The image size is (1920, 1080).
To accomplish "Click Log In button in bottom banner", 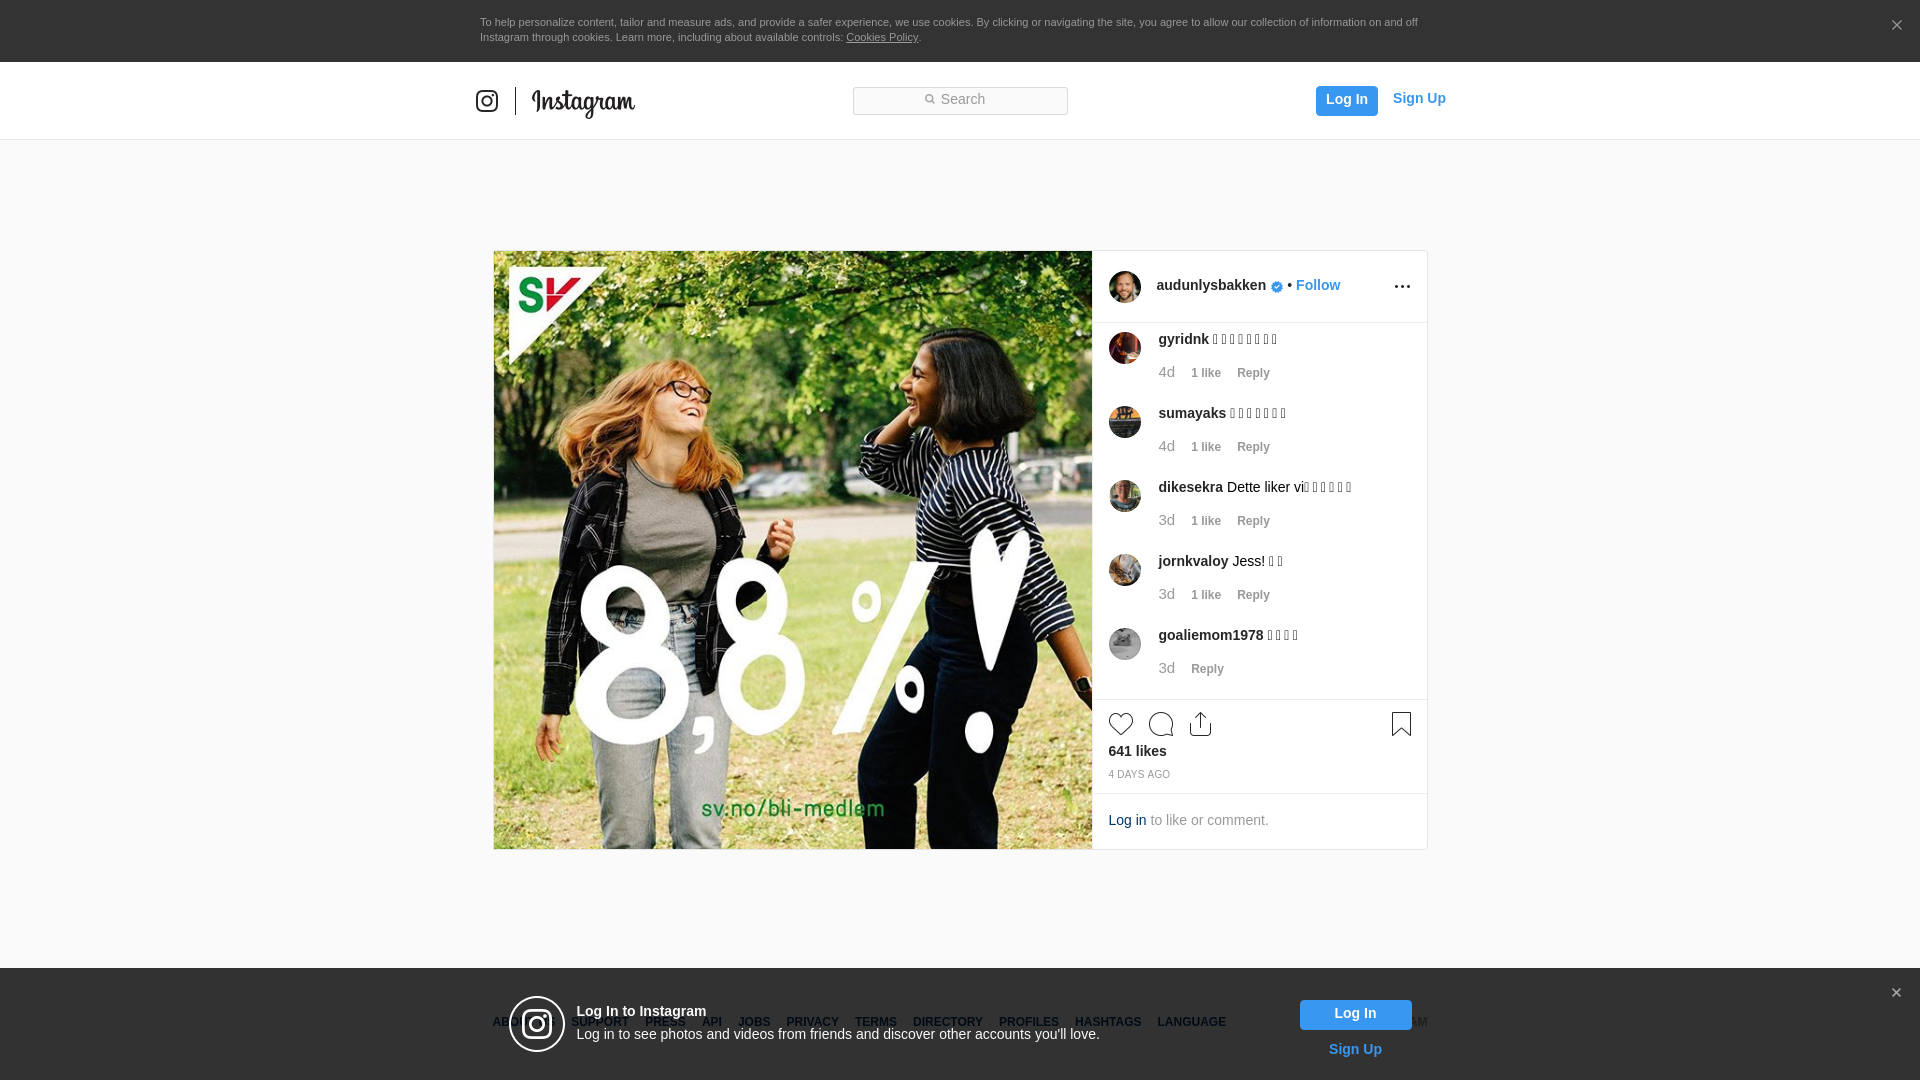I will pyautogui.click(x=1355, y=1015).
